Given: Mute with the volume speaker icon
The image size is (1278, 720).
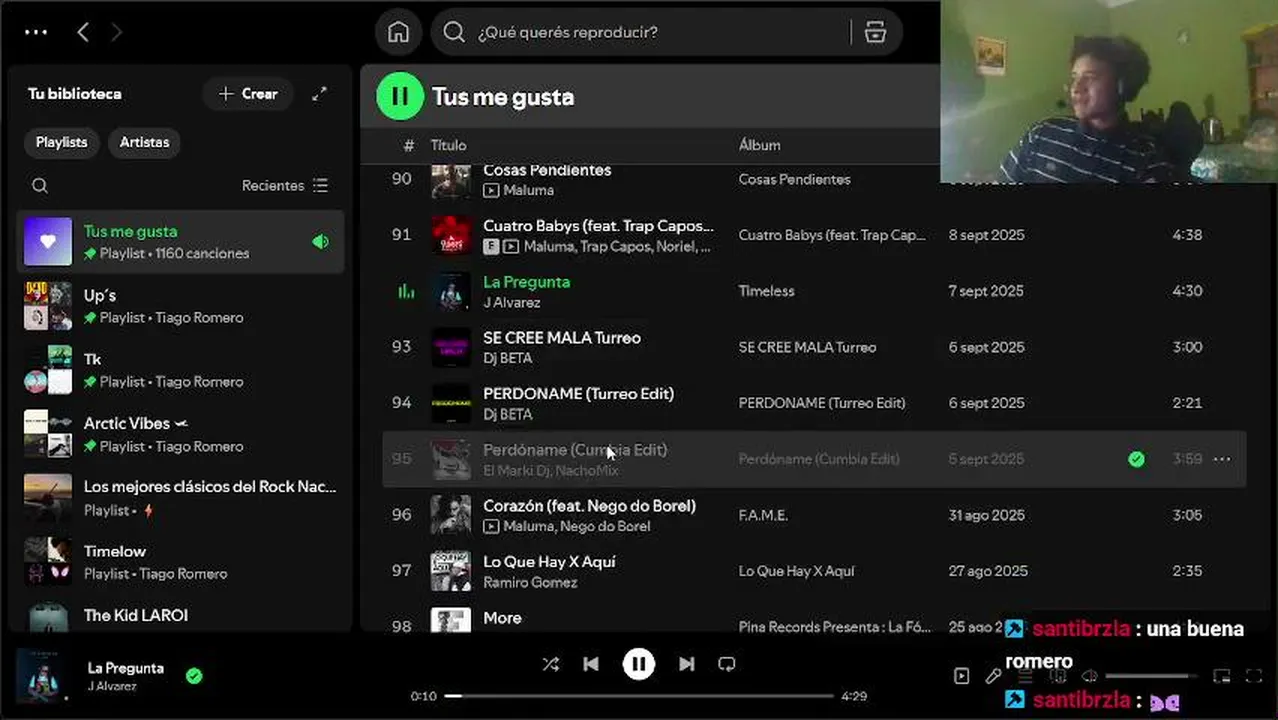Looking at the screenshot, I should (1090, 676).
